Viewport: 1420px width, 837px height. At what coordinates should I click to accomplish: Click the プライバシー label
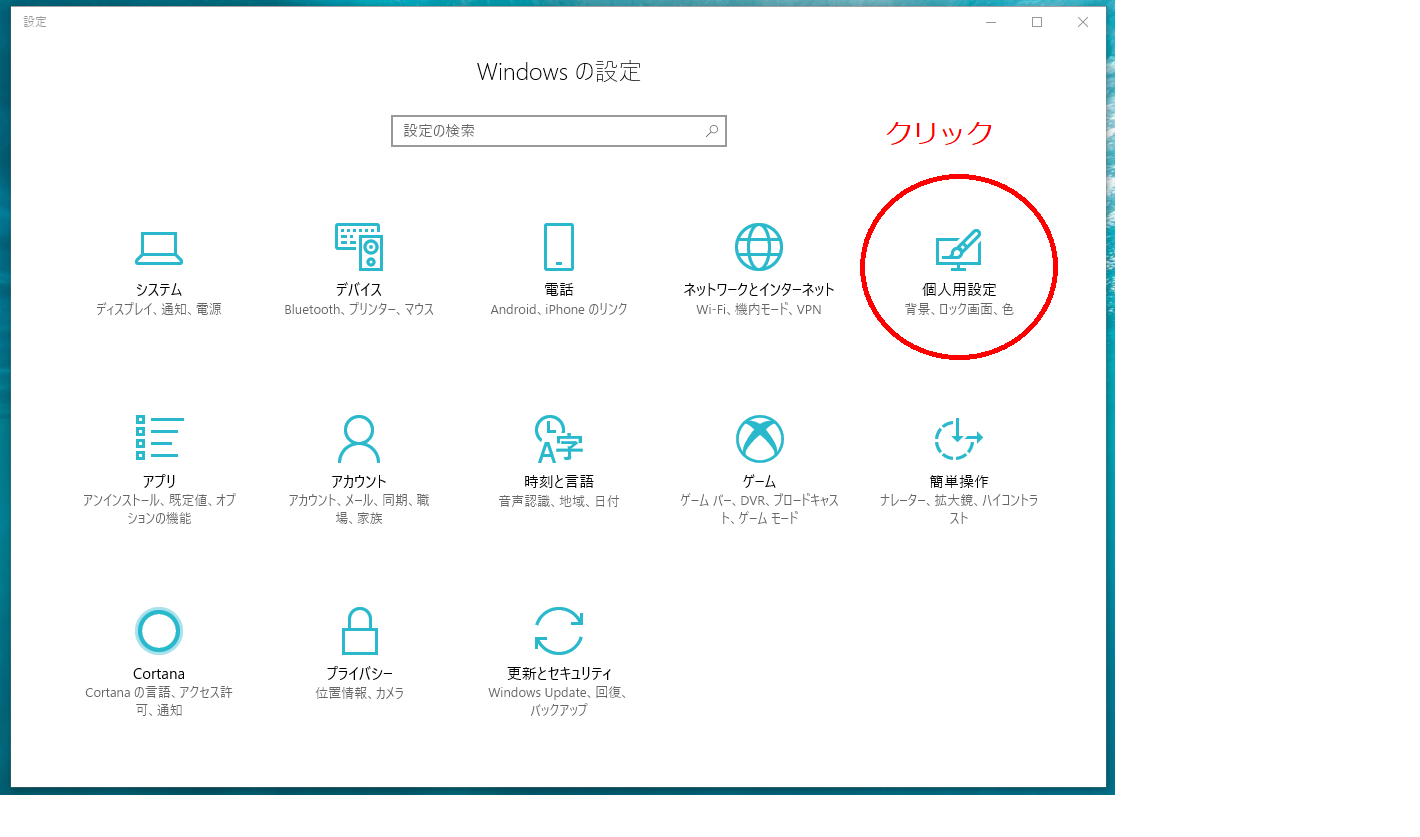[x=359, y=674]
